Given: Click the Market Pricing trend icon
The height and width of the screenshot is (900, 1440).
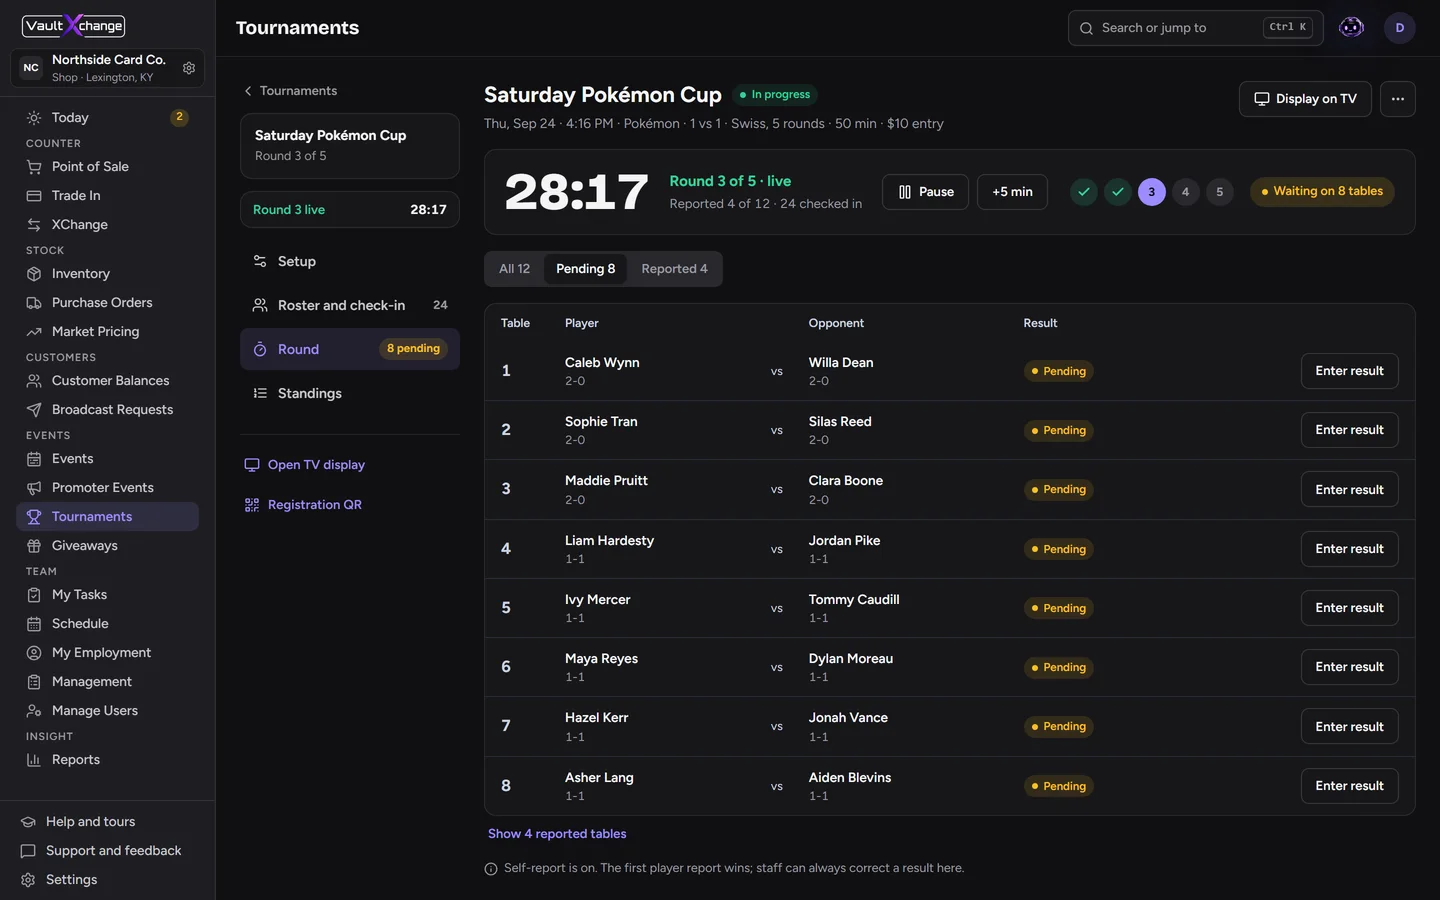Looking at the screenshot, I should coord(34,331).
